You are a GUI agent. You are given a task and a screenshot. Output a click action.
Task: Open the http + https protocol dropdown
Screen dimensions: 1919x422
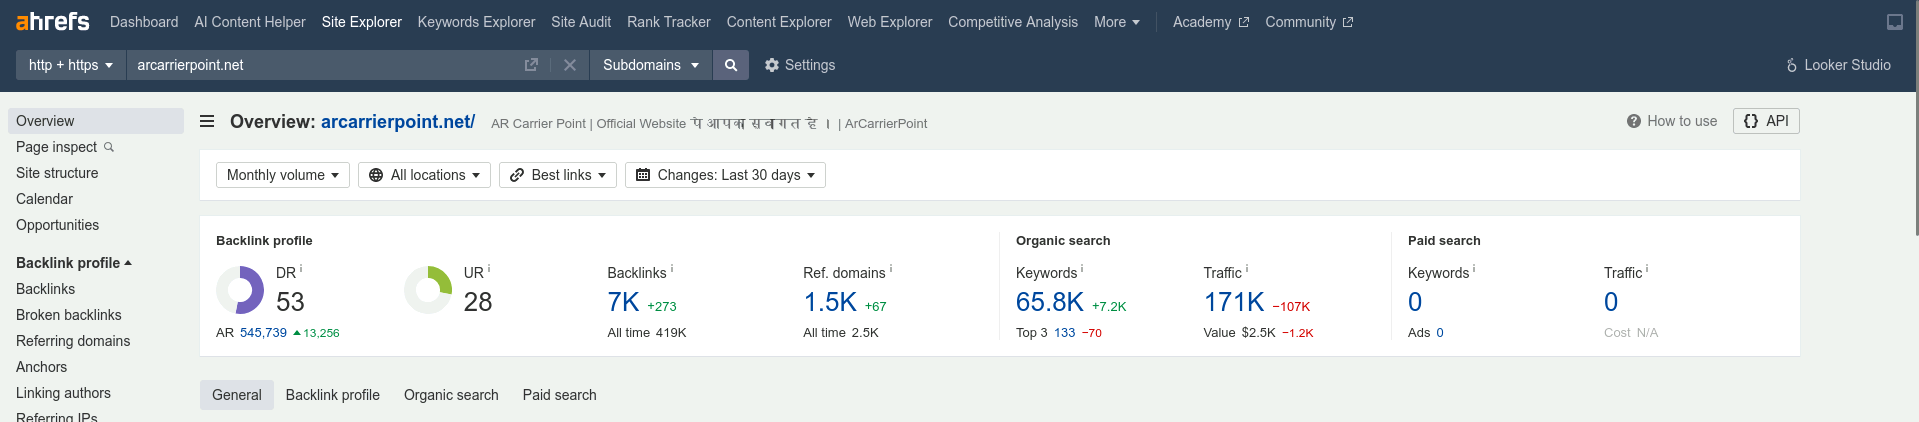coord(70,65)
